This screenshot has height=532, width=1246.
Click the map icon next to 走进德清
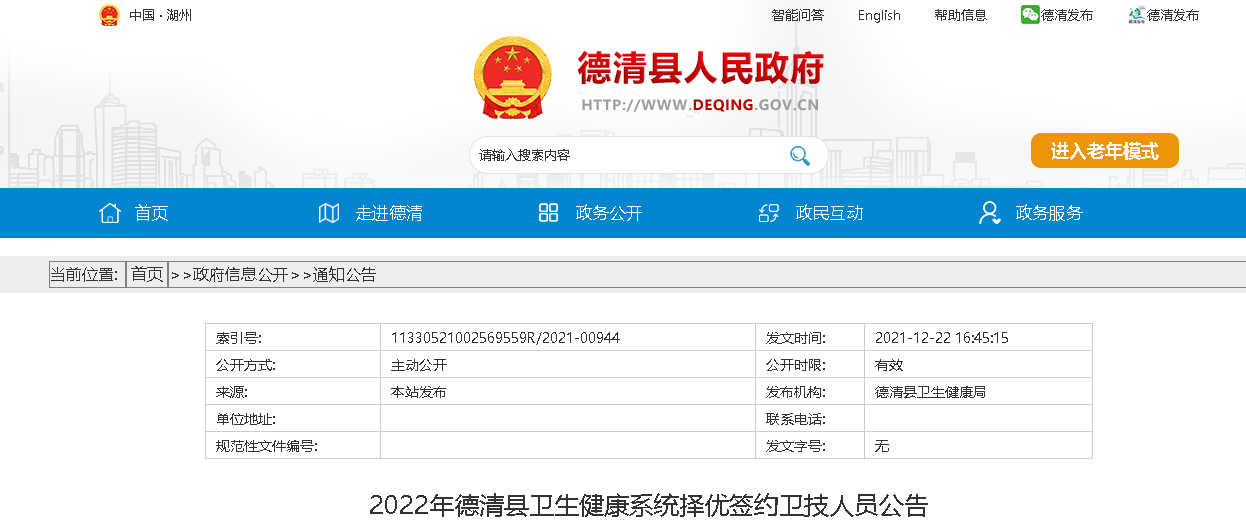coord(329,213)
